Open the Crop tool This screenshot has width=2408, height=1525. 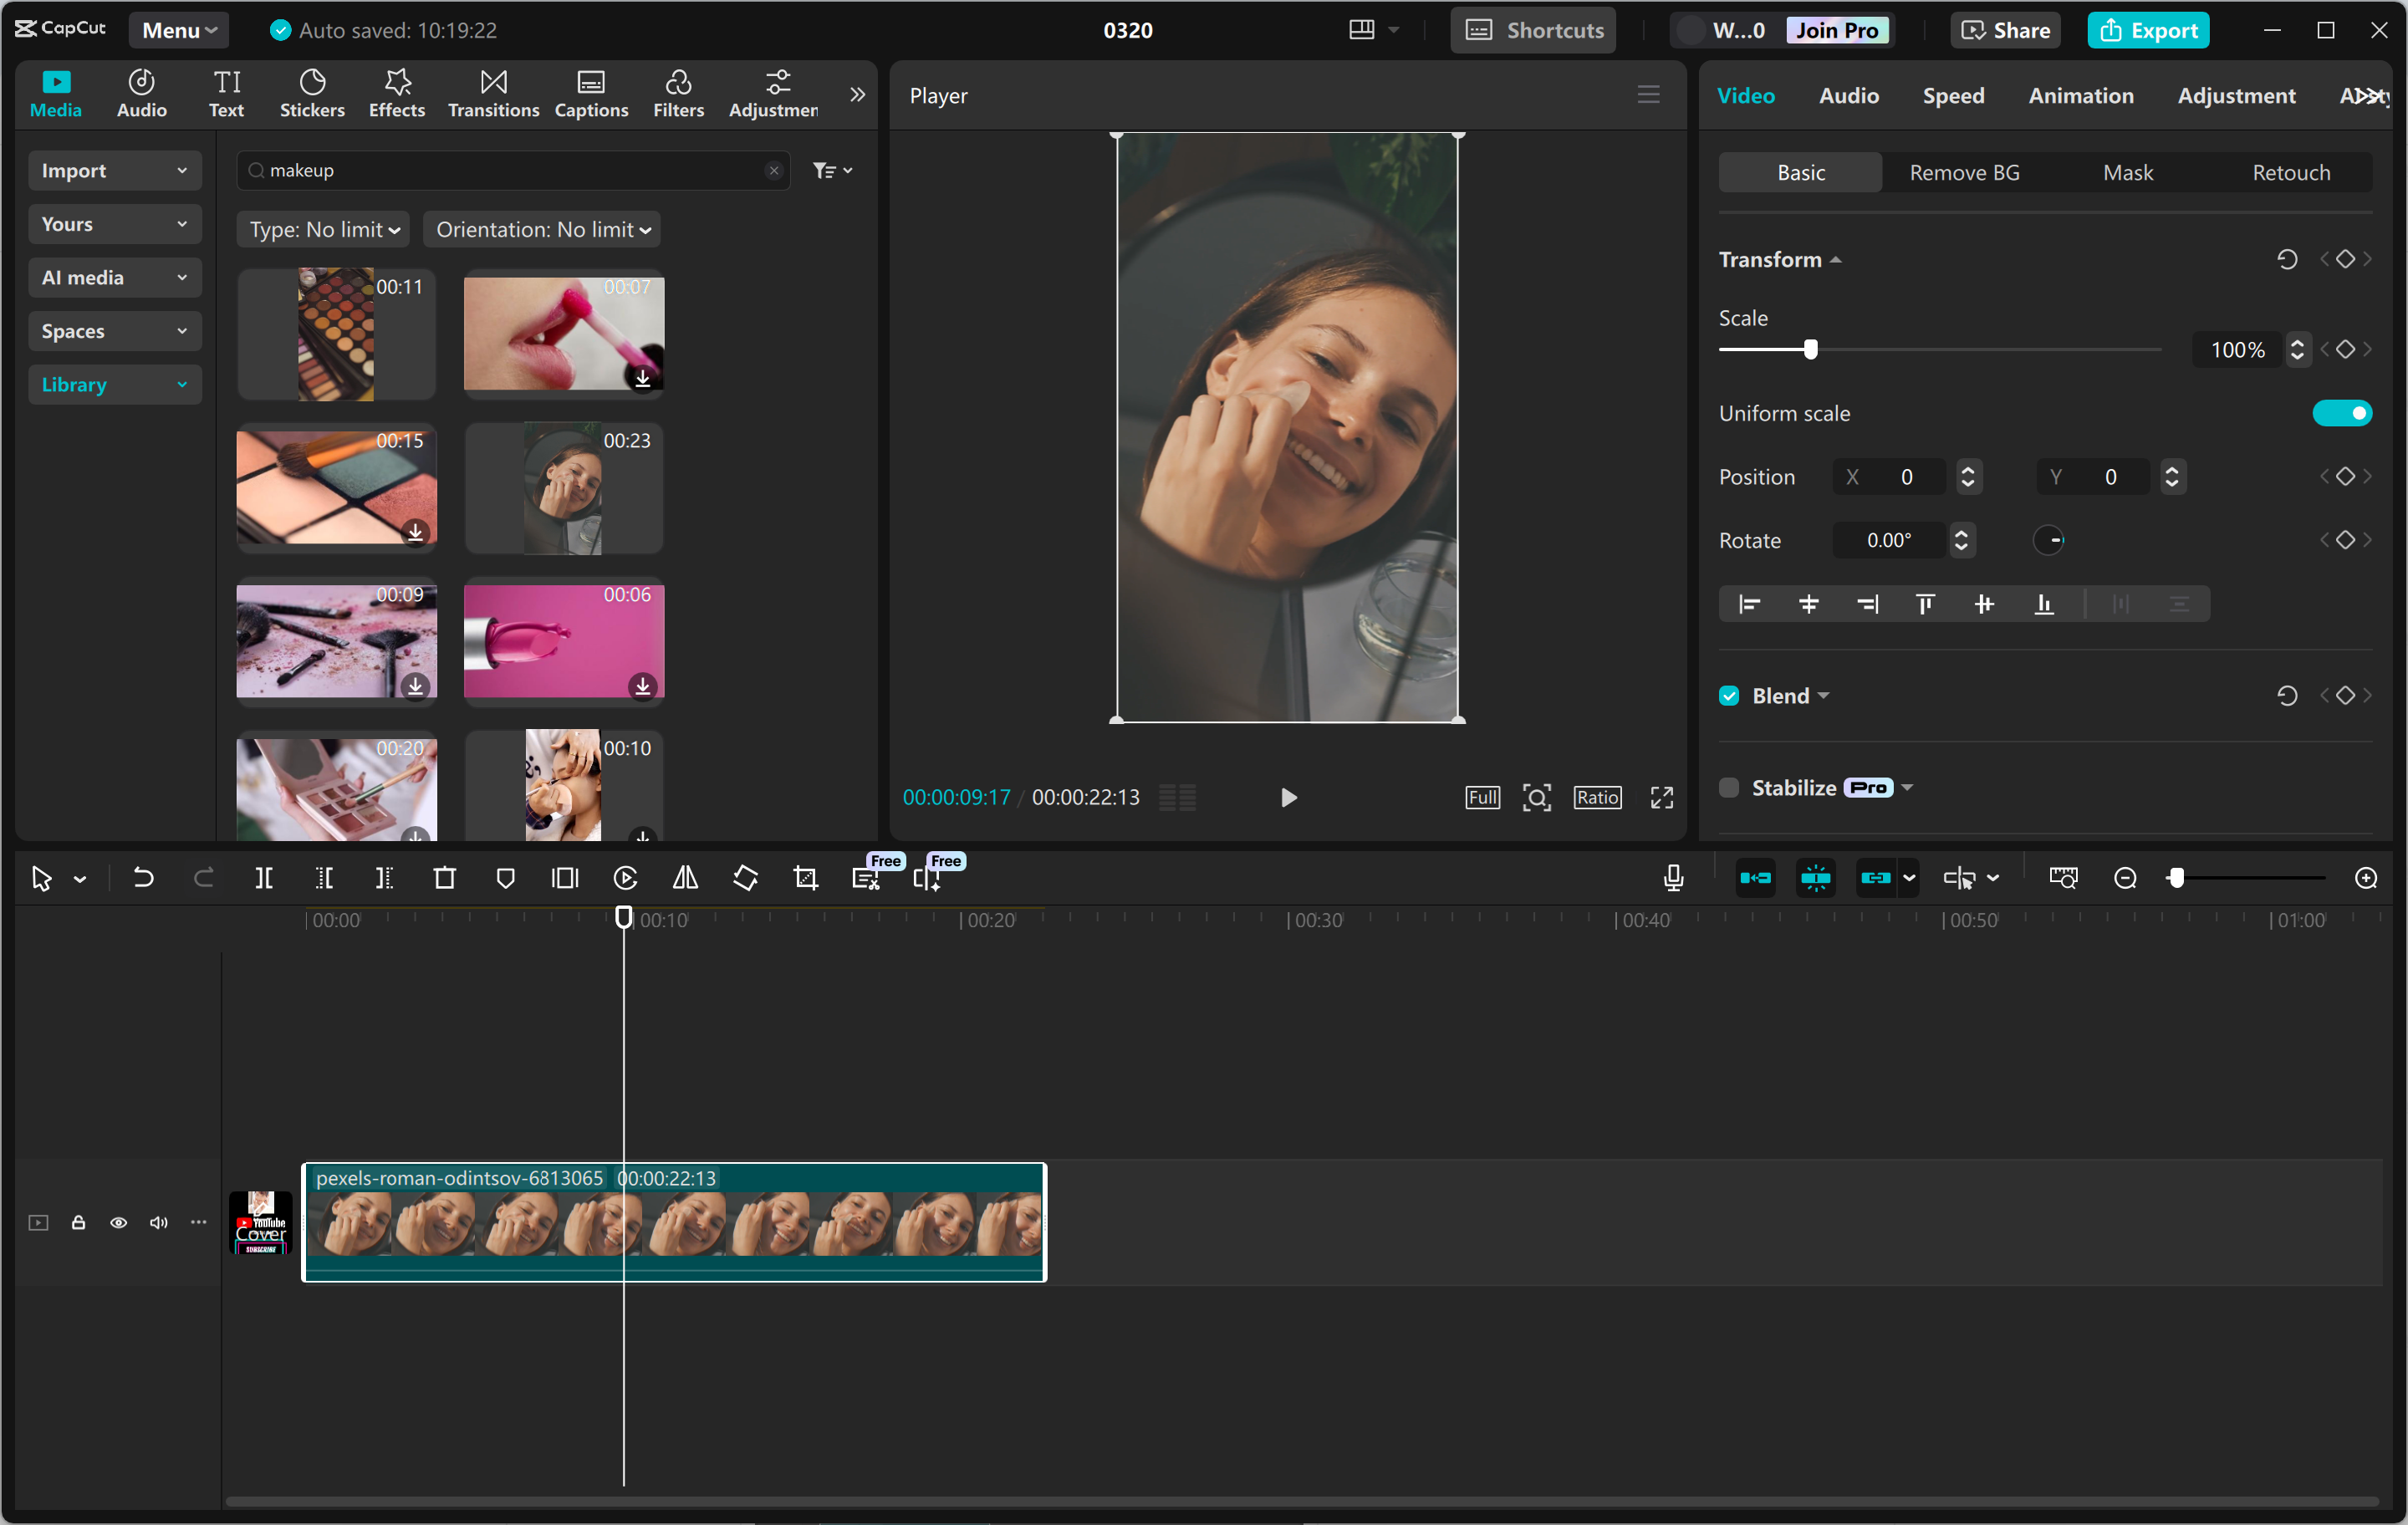pyautogui.click(x=805, y=878)
